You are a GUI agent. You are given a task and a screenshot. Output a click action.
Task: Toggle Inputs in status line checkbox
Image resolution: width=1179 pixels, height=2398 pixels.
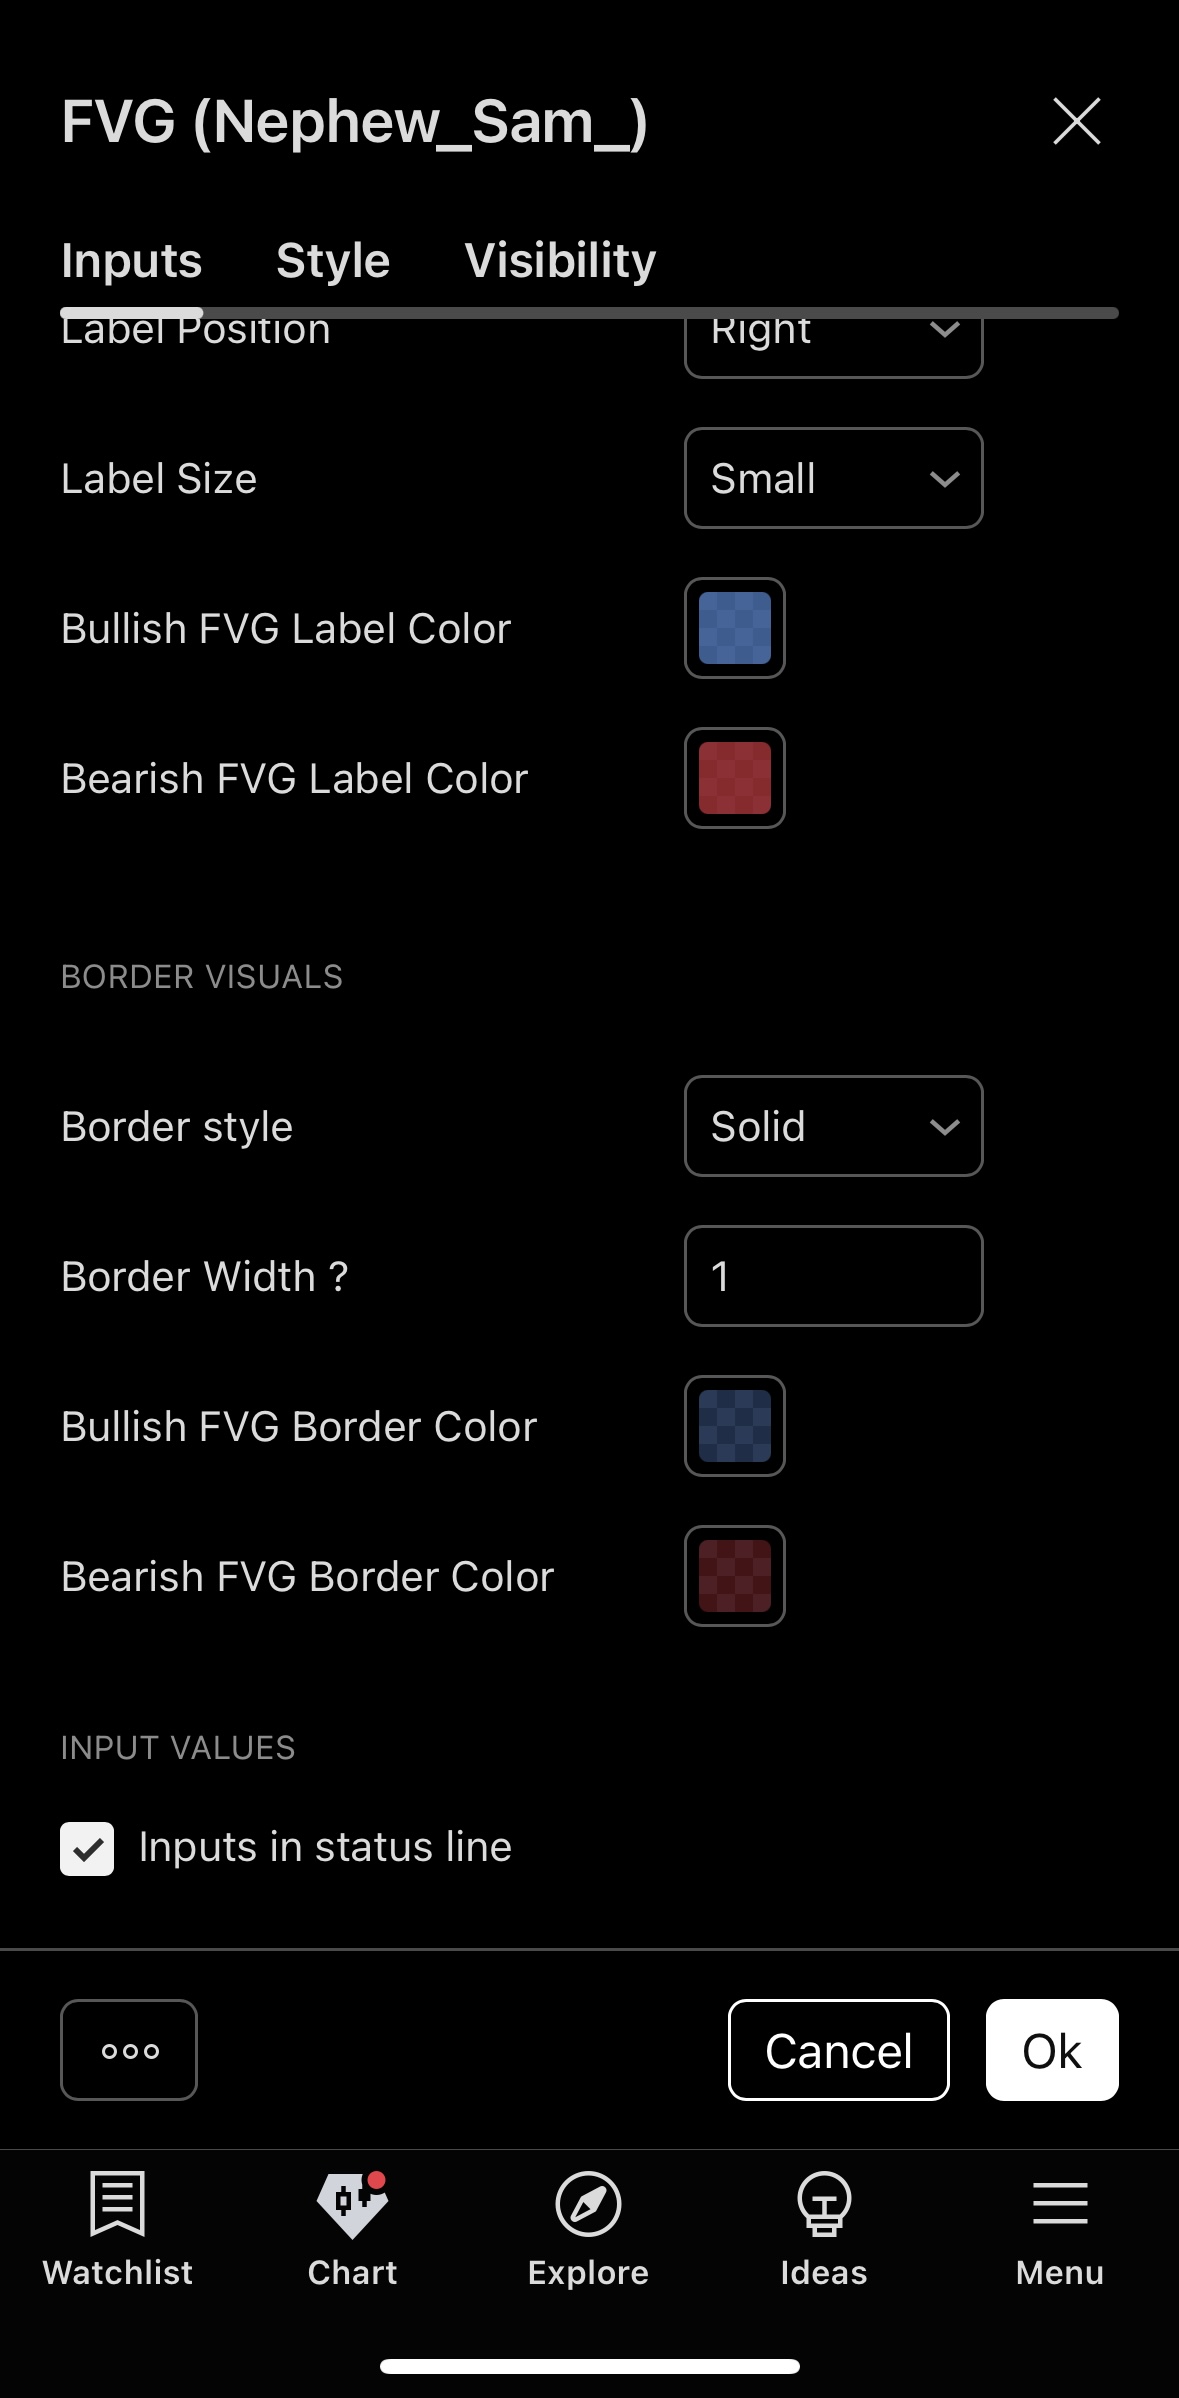click(87, 1848)
